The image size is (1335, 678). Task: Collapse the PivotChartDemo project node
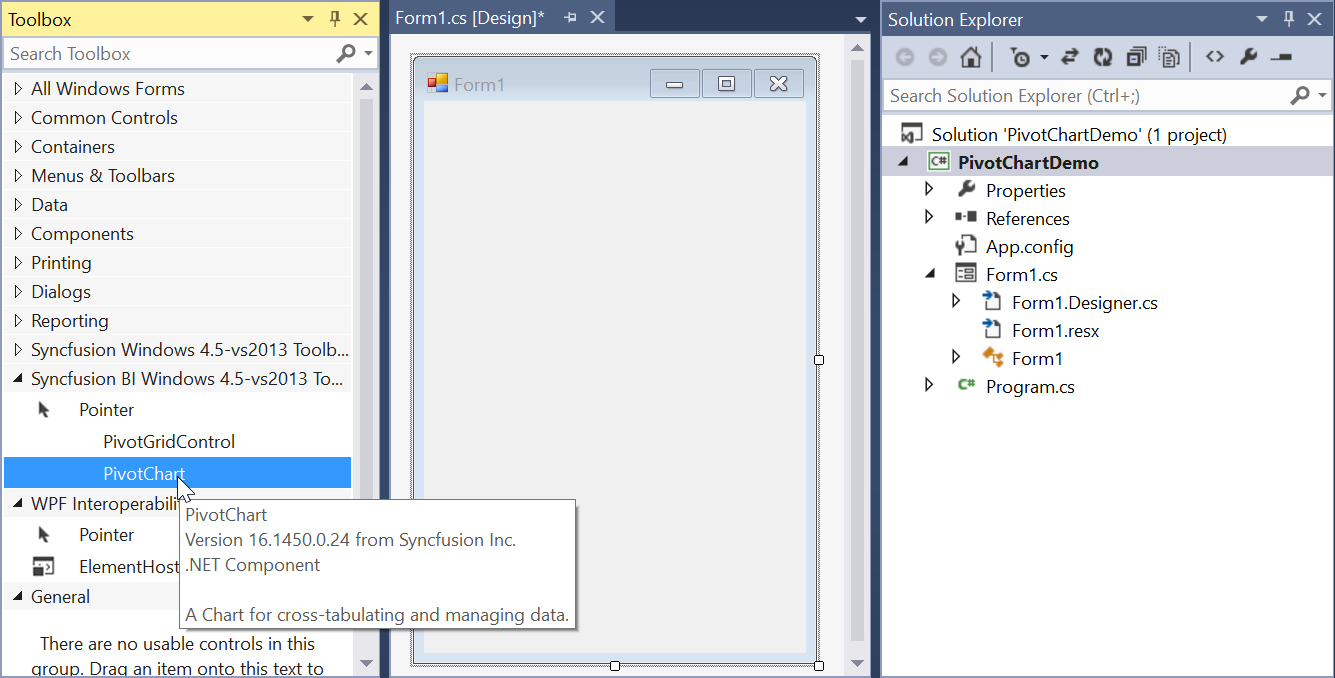coord(904,162)
